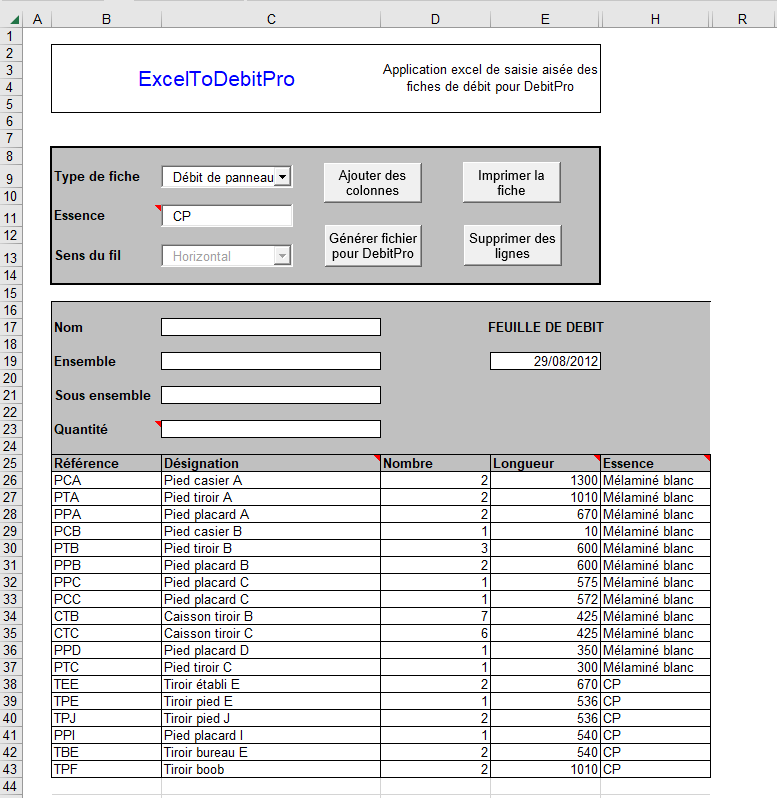Click the Nombre column heading cell

point(435,463)
